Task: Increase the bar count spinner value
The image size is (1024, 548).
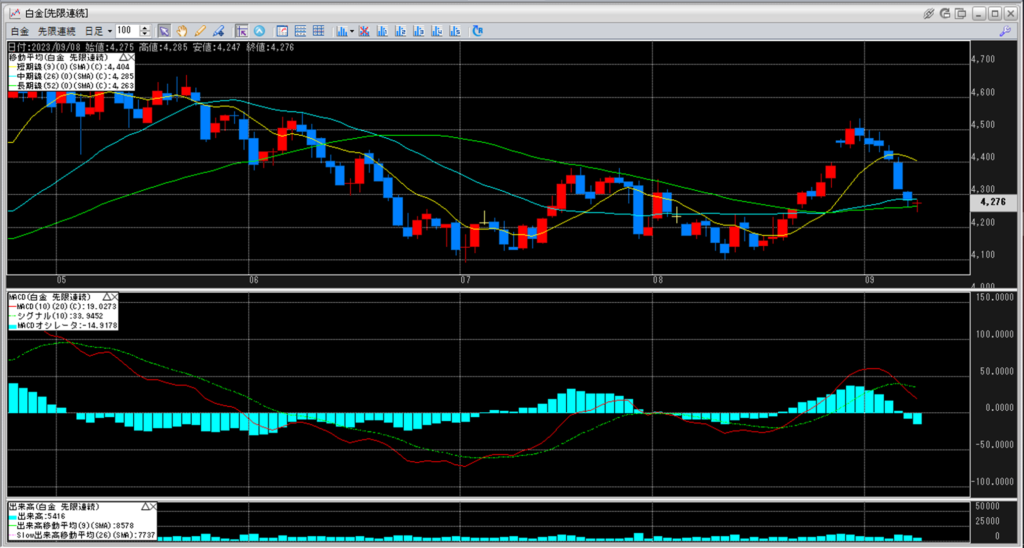Action: coord(146,28)
